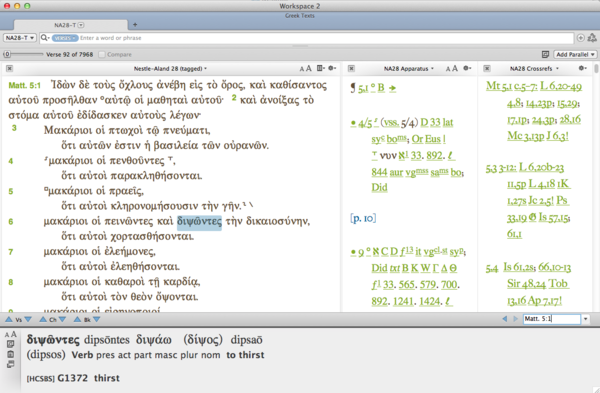Open the Add Parallel dropdown
Screen dimensions: 600x393
point(575,54)
